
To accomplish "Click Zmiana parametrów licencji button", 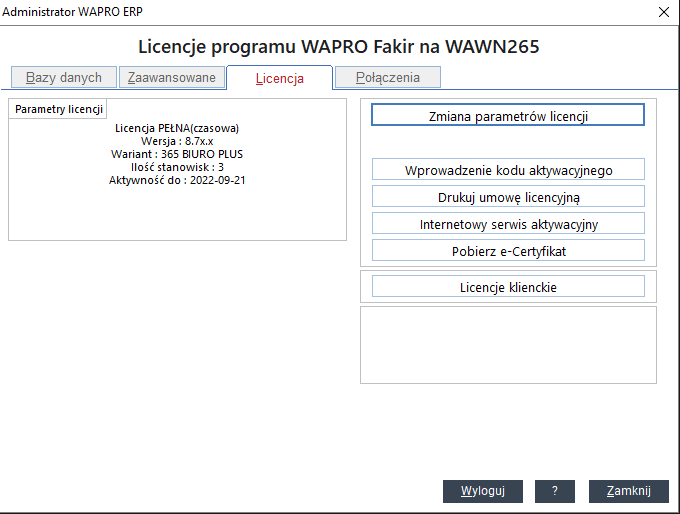I will [x=508, y=115].
